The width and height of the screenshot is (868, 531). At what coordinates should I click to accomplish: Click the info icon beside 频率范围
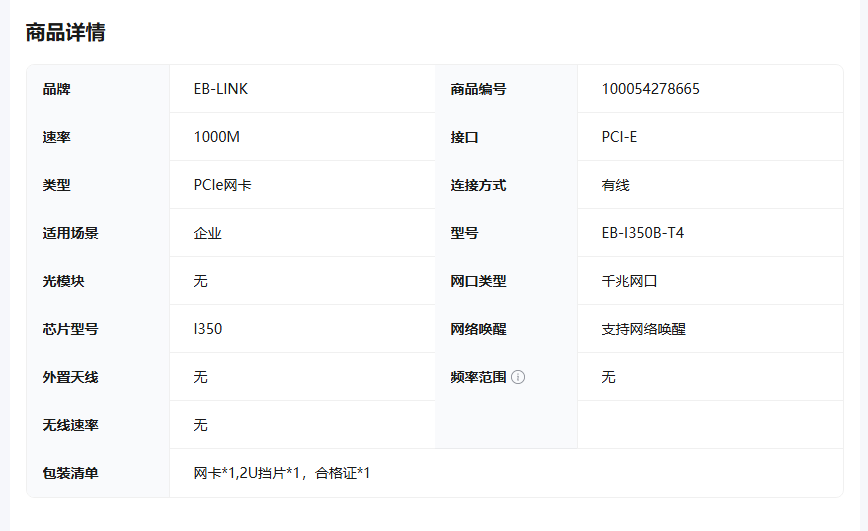tap(518, 377)
